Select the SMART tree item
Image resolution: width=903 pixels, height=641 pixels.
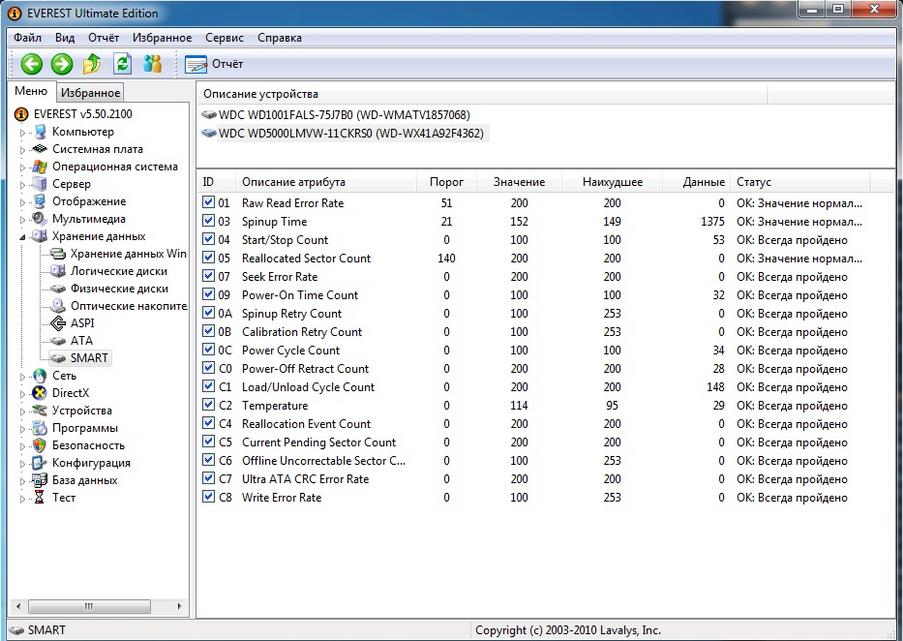79,358
